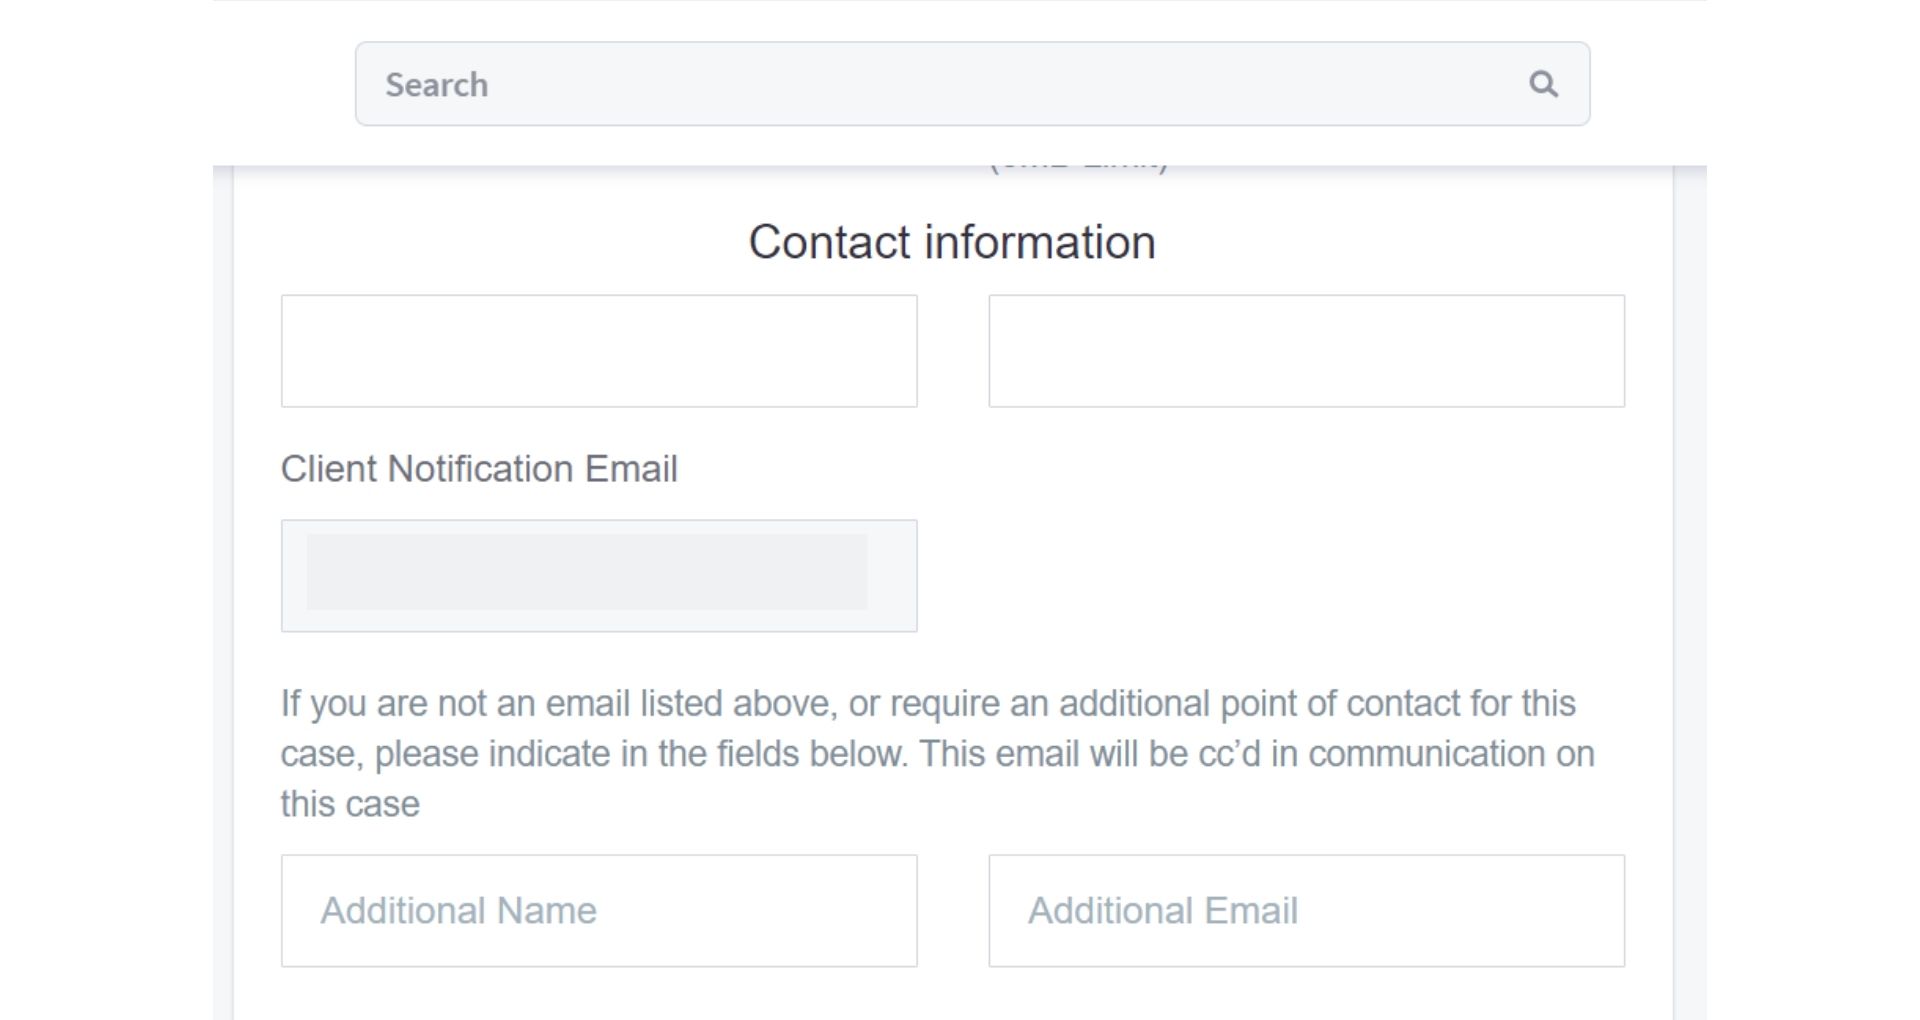Click the Contact information heading
The height and width of the screenshot is (1020, 1920).
(x=951, y=243)
